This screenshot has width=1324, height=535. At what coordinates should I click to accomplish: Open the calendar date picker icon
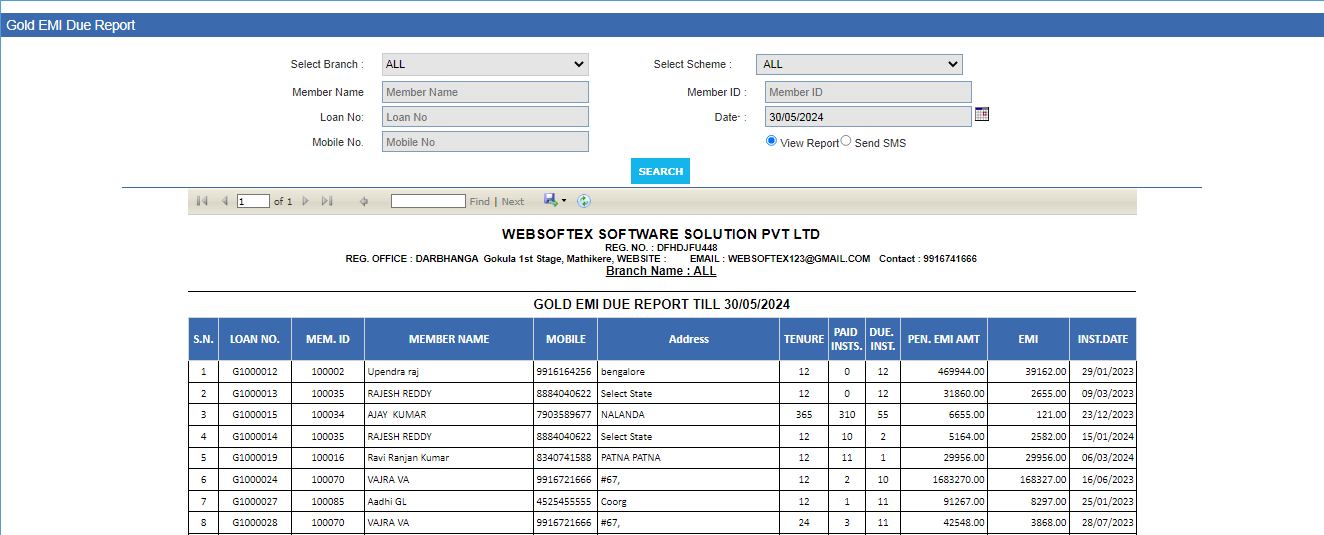coord(982,114)
